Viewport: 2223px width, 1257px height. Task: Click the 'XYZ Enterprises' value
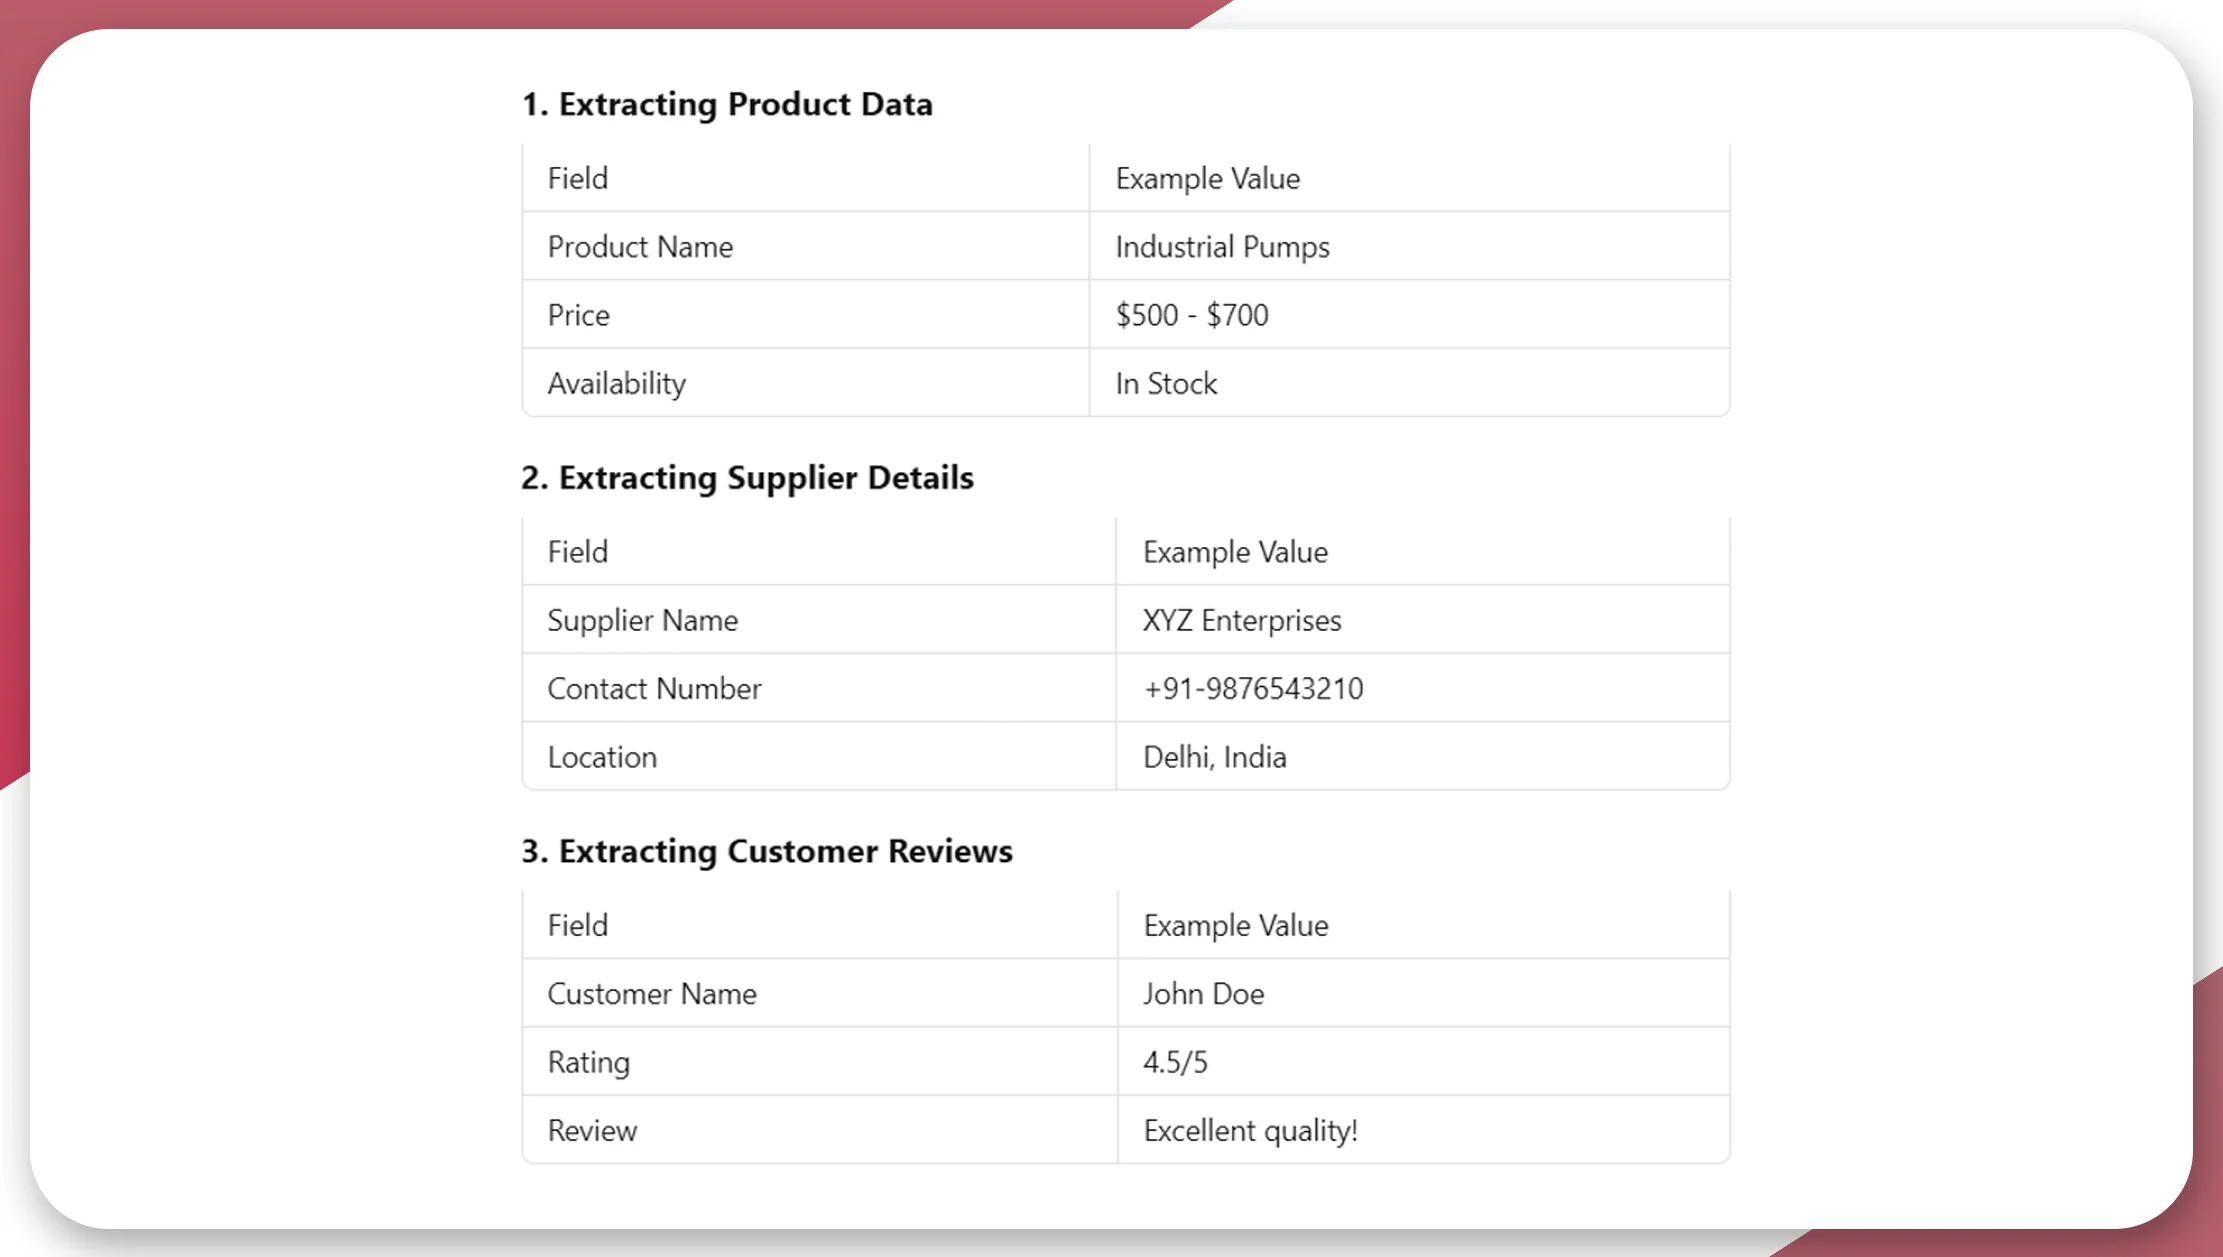[x=1242, y=620]
